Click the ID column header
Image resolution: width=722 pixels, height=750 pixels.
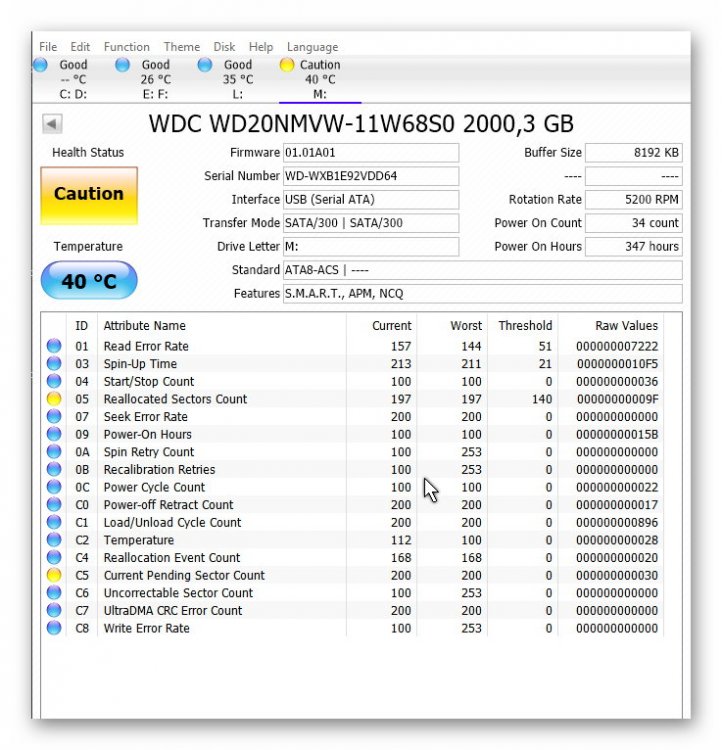(81, 326)
